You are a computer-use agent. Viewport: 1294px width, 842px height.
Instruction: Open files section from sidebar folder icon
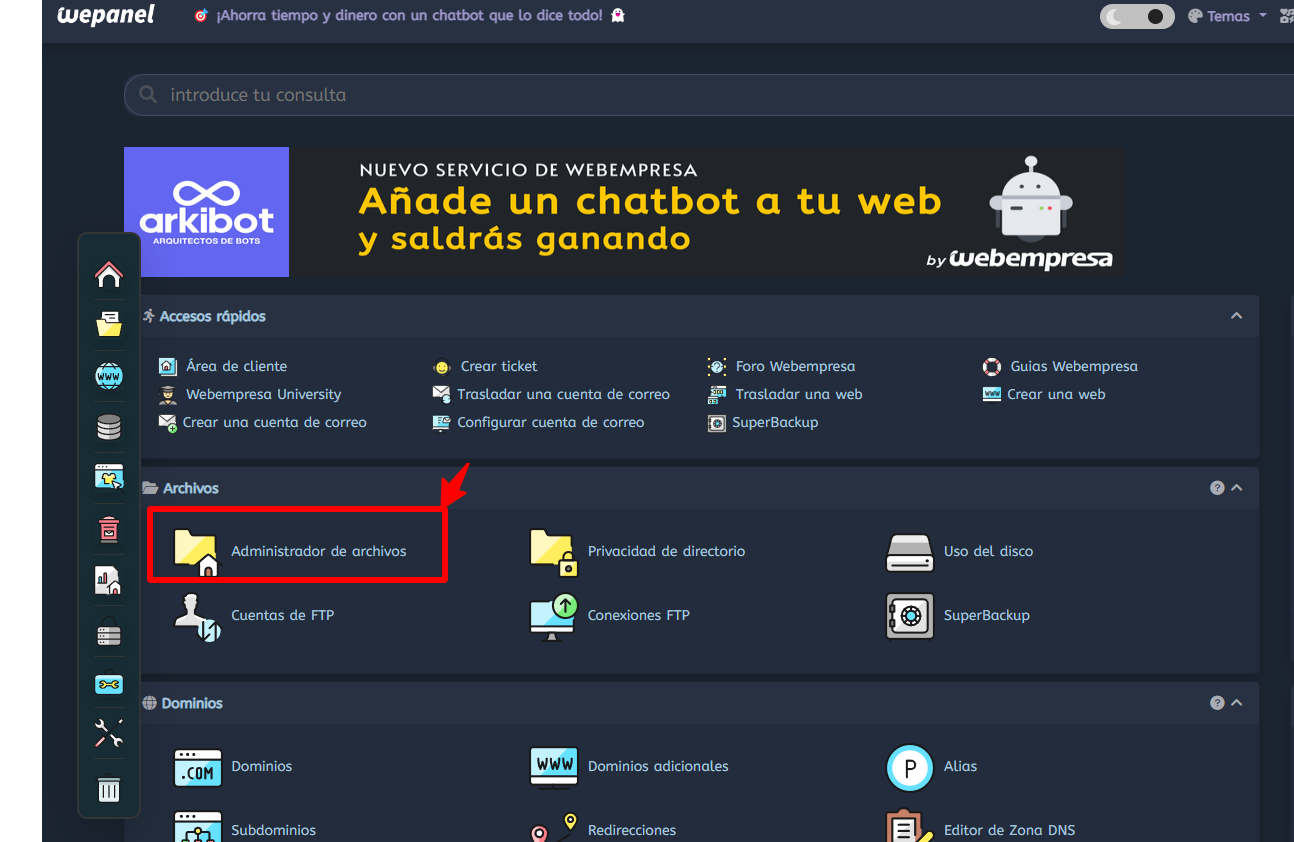[109, 324]
